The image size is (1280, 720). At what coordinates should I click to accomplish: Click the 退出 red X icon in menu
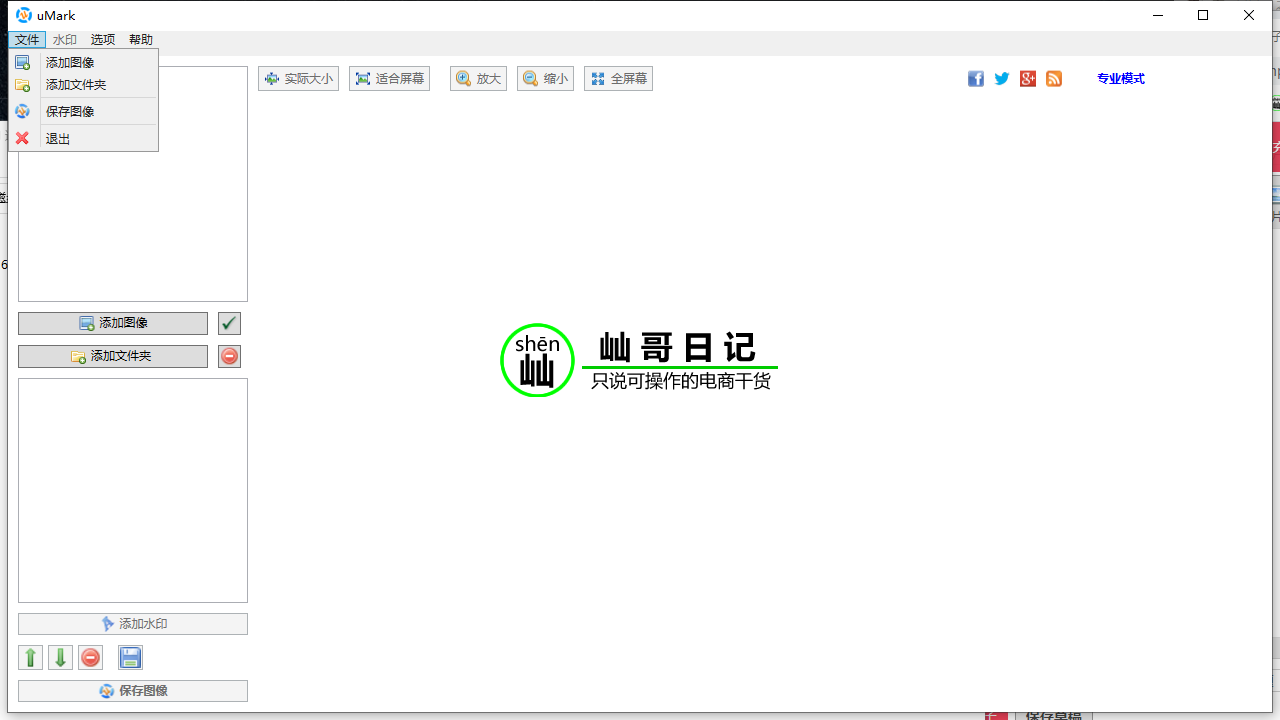(x=22, y=138)
